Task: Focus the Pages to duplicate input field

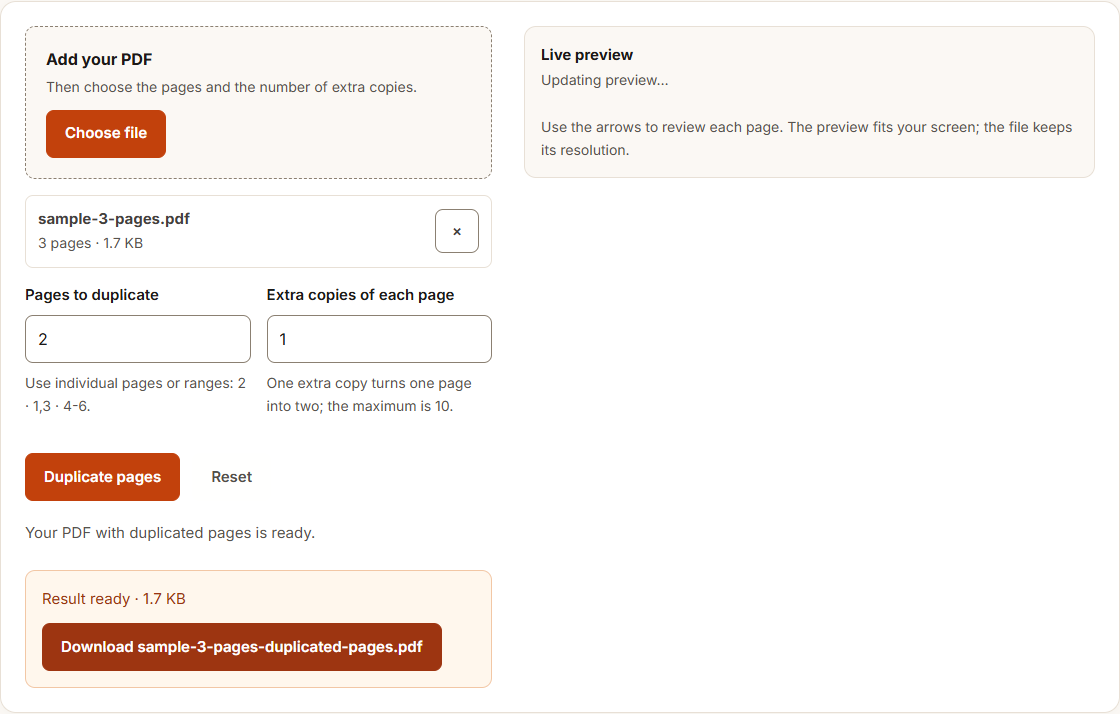Action: coord(138,339)
